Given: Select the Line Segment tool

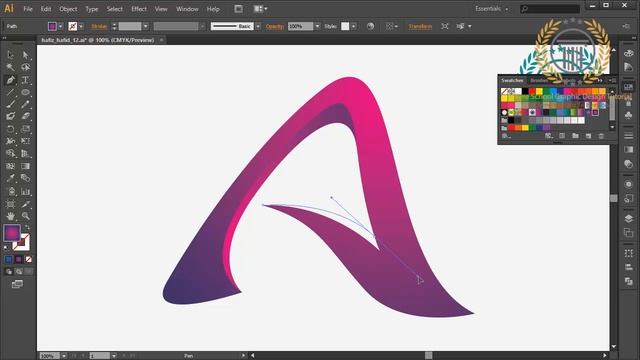Looking at the screenshot, I should 11,92.
